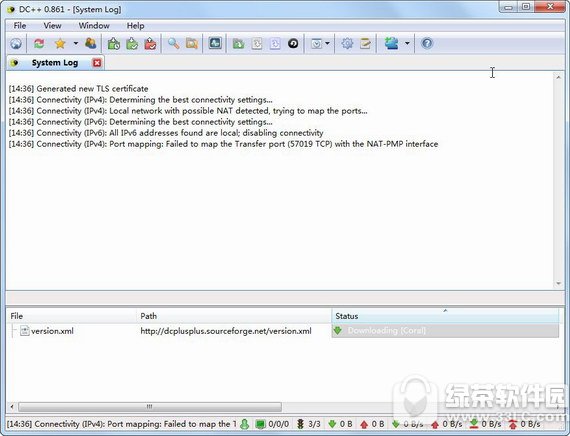Click the Reconnect arrows icon
Viewport: 570px width, 436px height.
point(39,44)
